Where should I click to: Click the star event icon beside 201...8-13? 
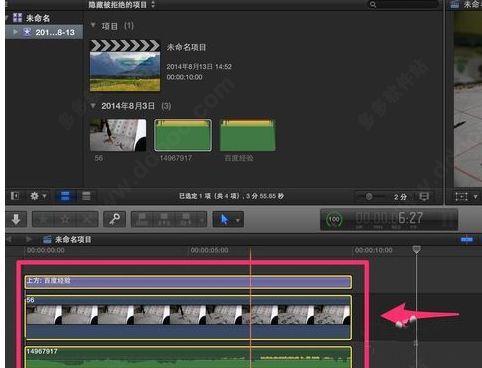point(27,32)
